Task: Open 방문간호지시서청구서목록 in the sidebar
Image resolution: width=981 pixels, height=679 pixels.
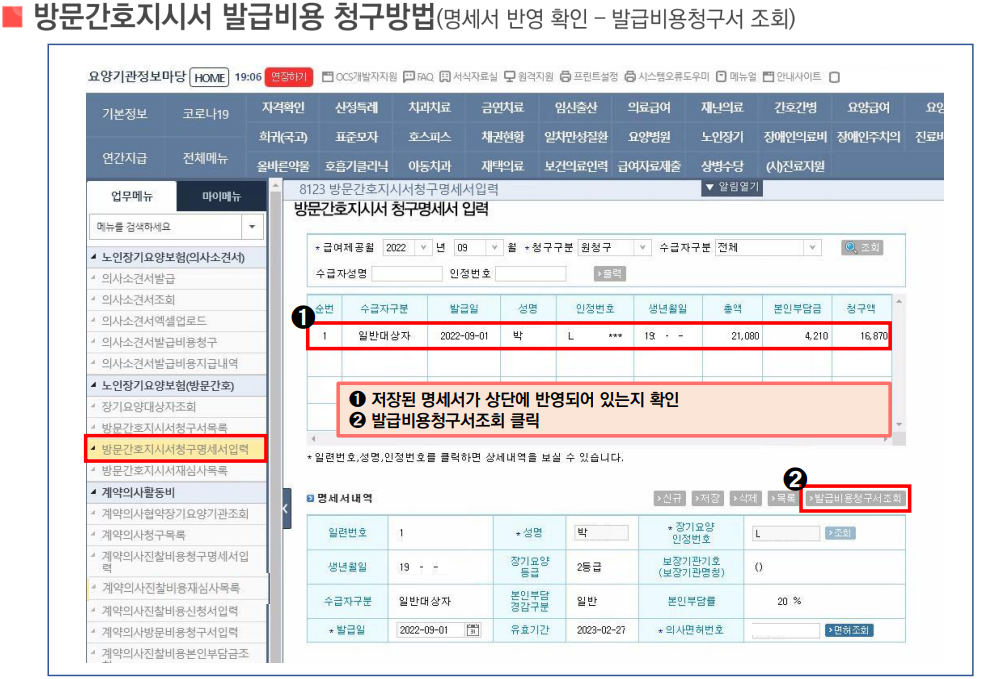Action: (165, 428)
